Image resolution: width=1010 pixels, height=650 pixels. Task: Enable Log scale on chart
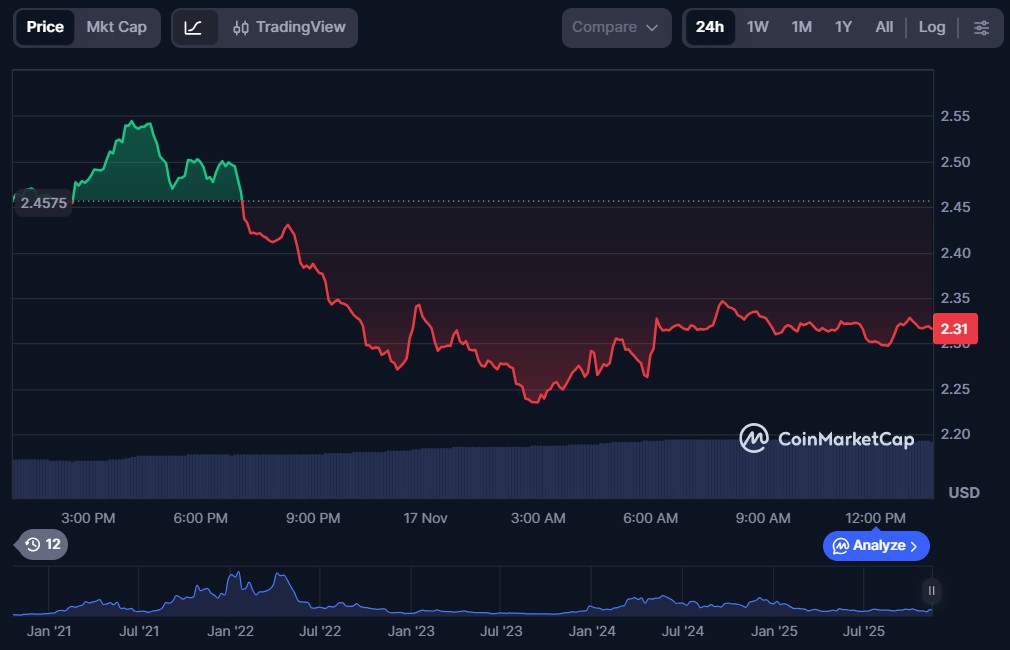point(931,27)
